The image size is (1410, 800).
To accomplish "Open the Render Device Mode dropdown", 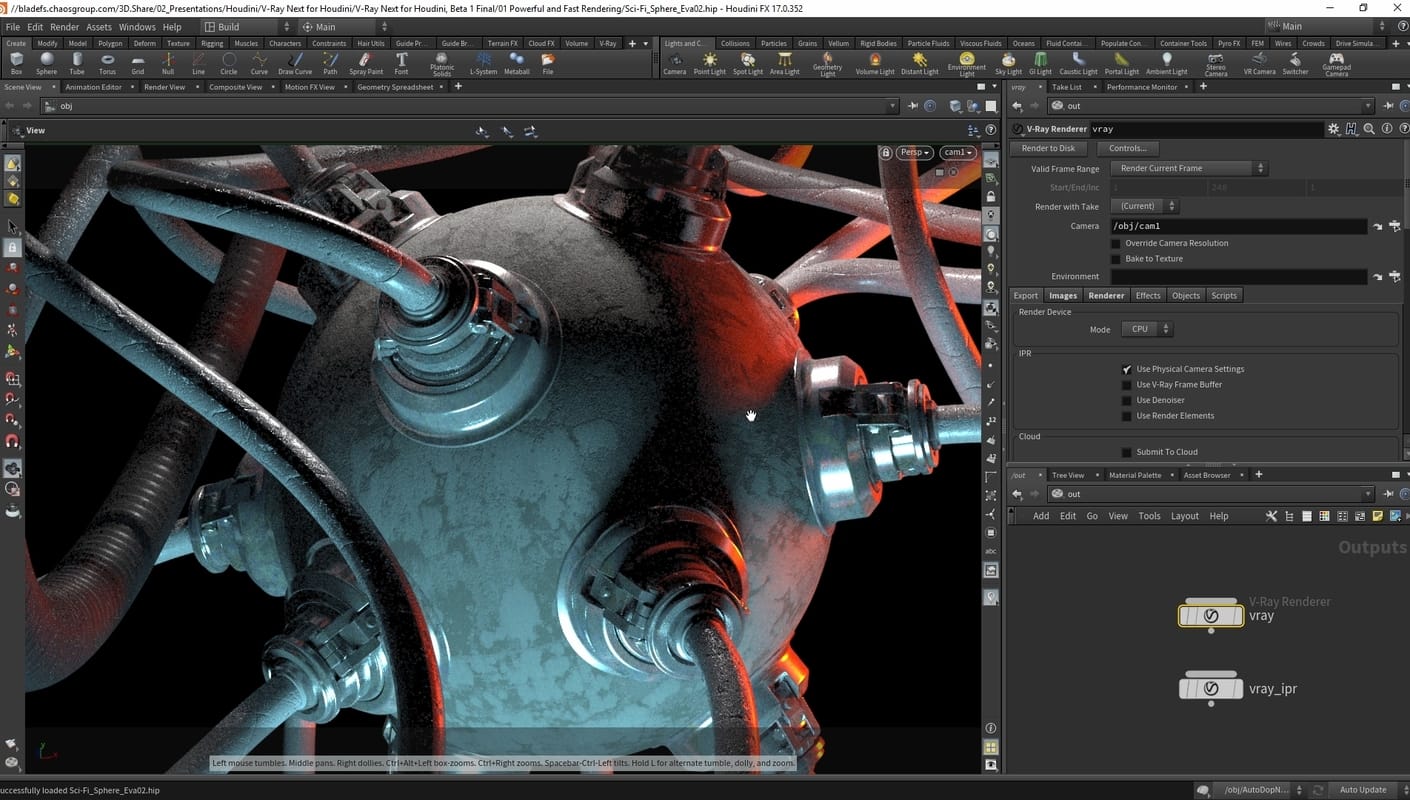I will pos(1145,329).
